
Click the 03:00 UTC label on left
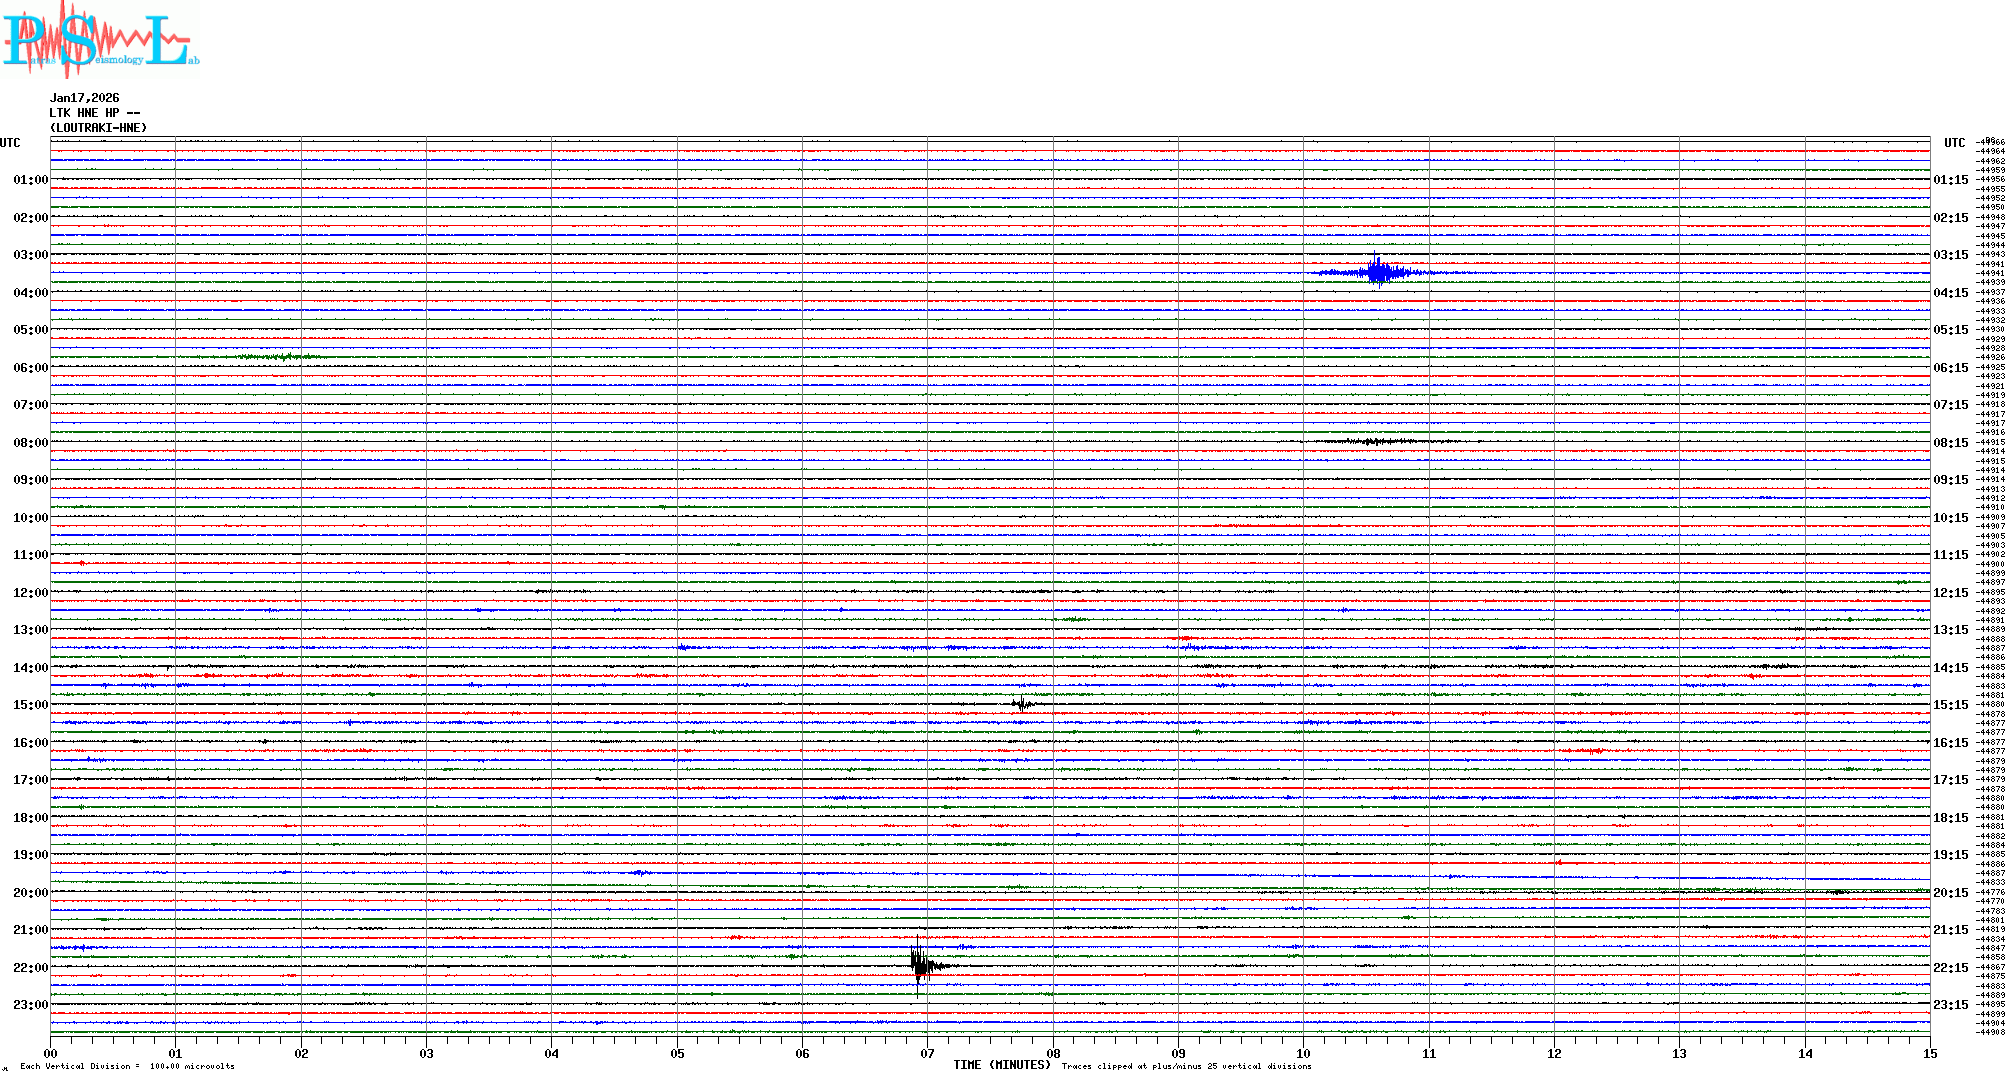tap(30, 255)
